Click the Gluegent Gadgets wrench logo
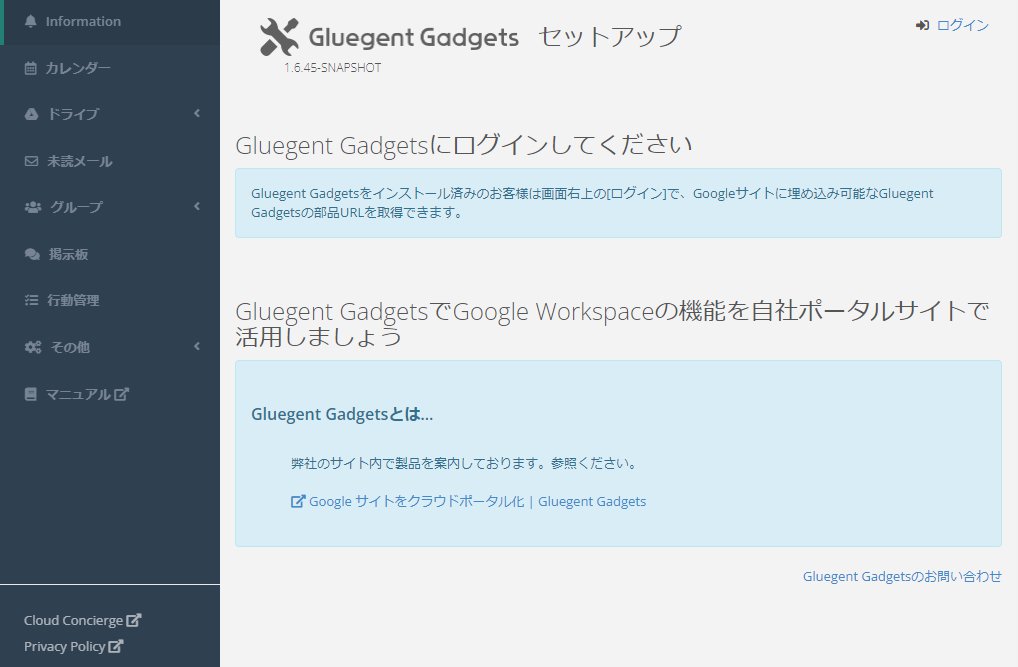 (279, 36)
